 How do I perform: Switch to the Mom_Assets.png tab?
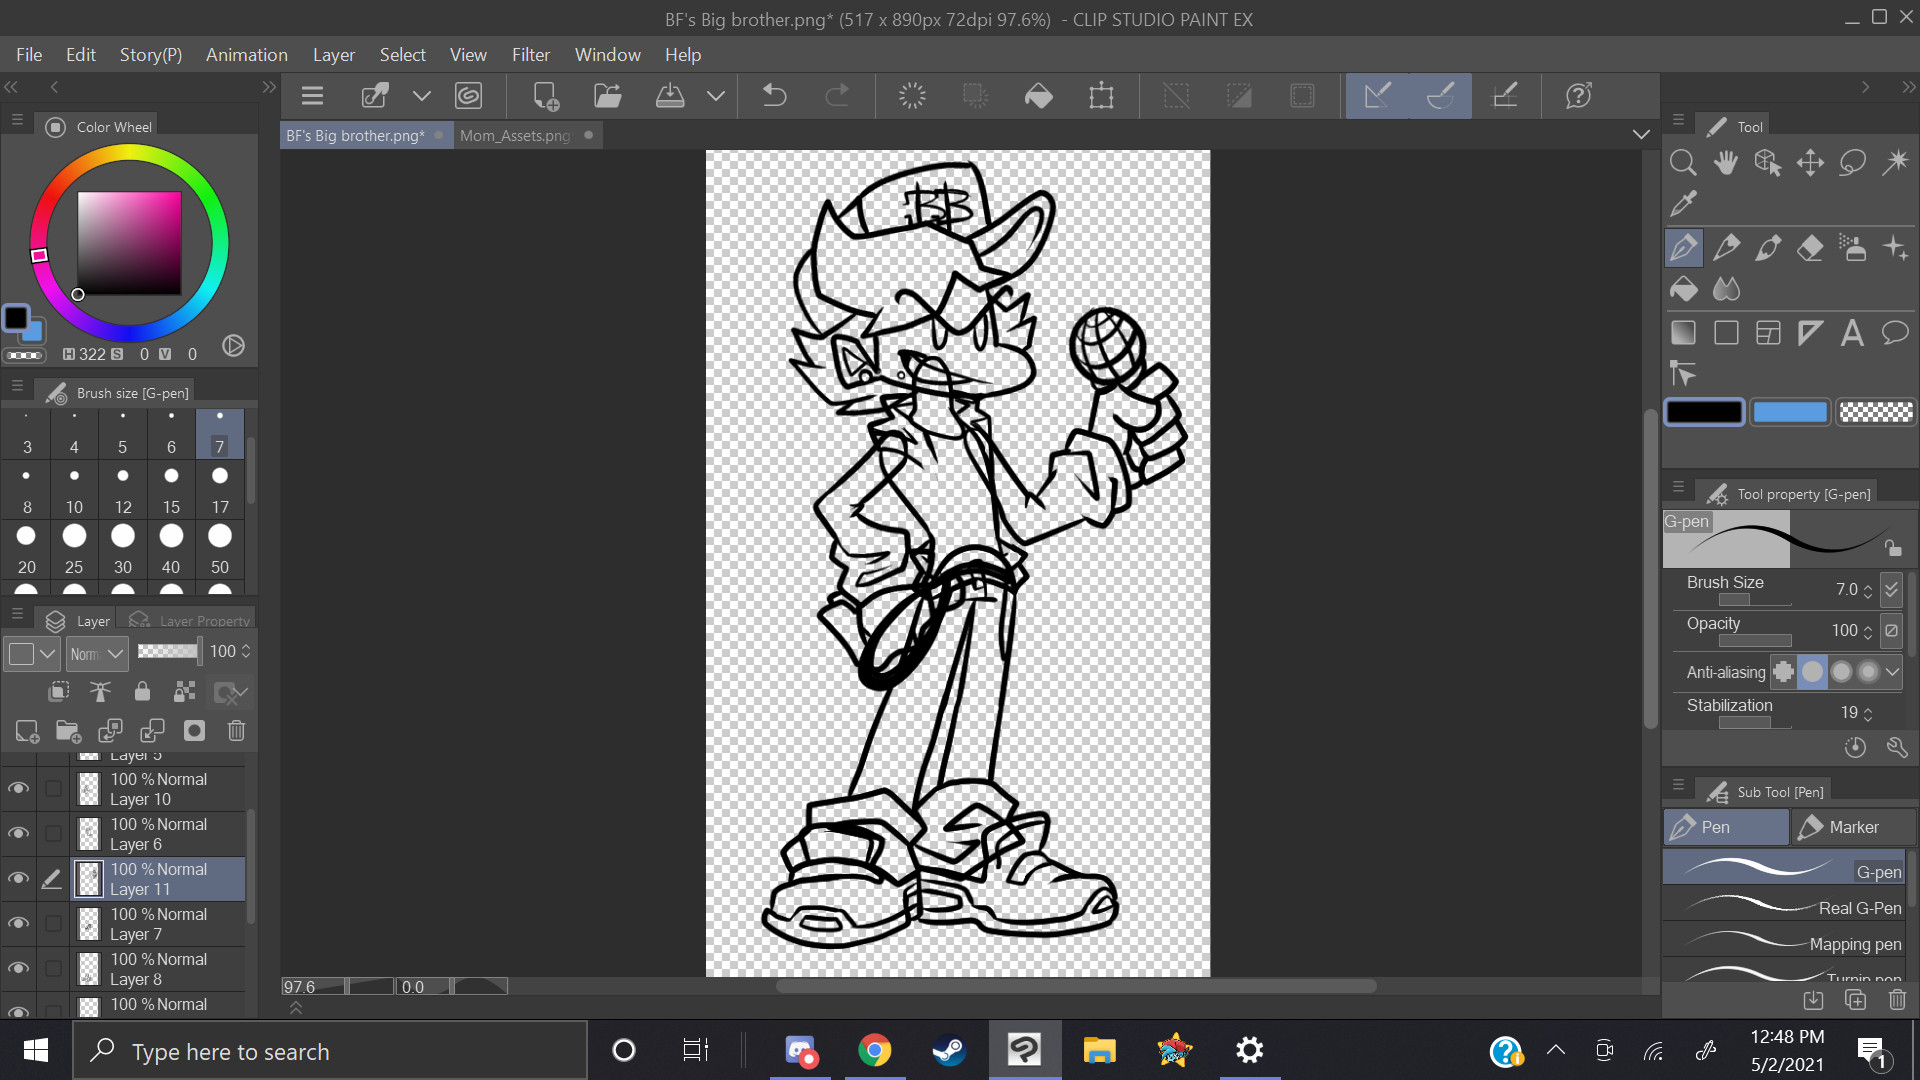[515, 135]
